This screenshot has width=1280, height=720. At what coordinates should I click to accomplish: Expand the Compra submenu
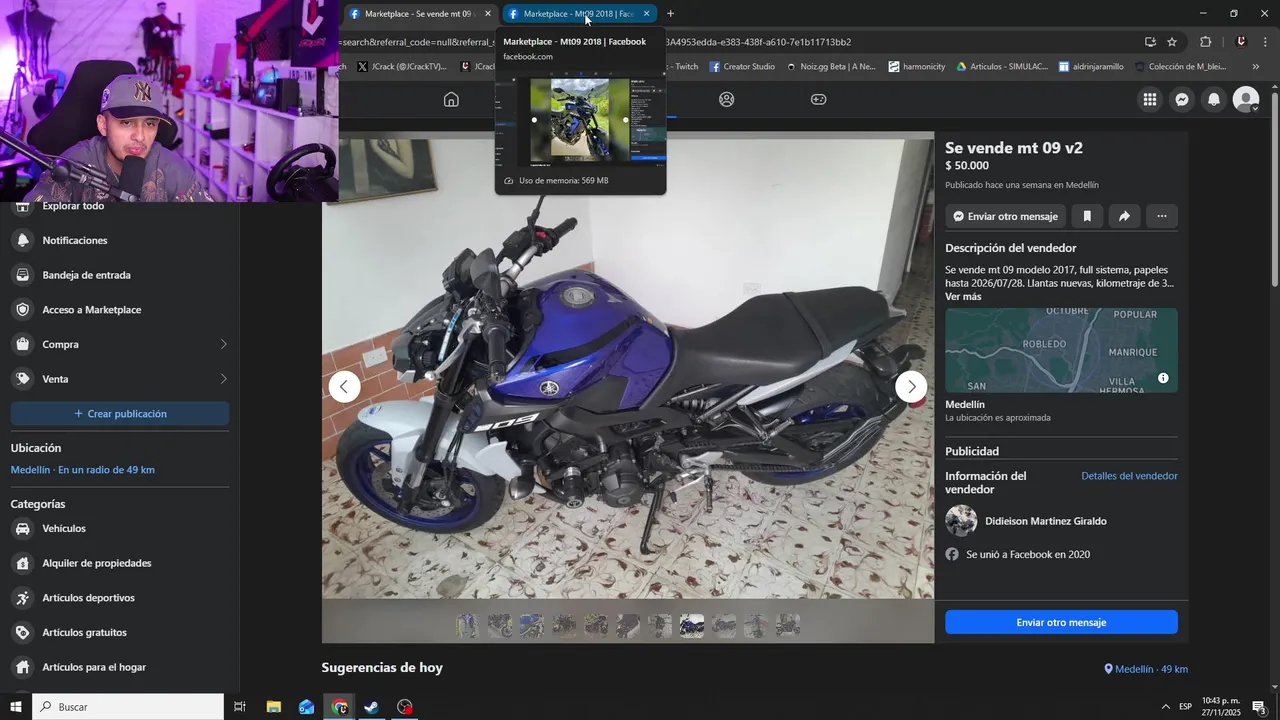[223, 344]
